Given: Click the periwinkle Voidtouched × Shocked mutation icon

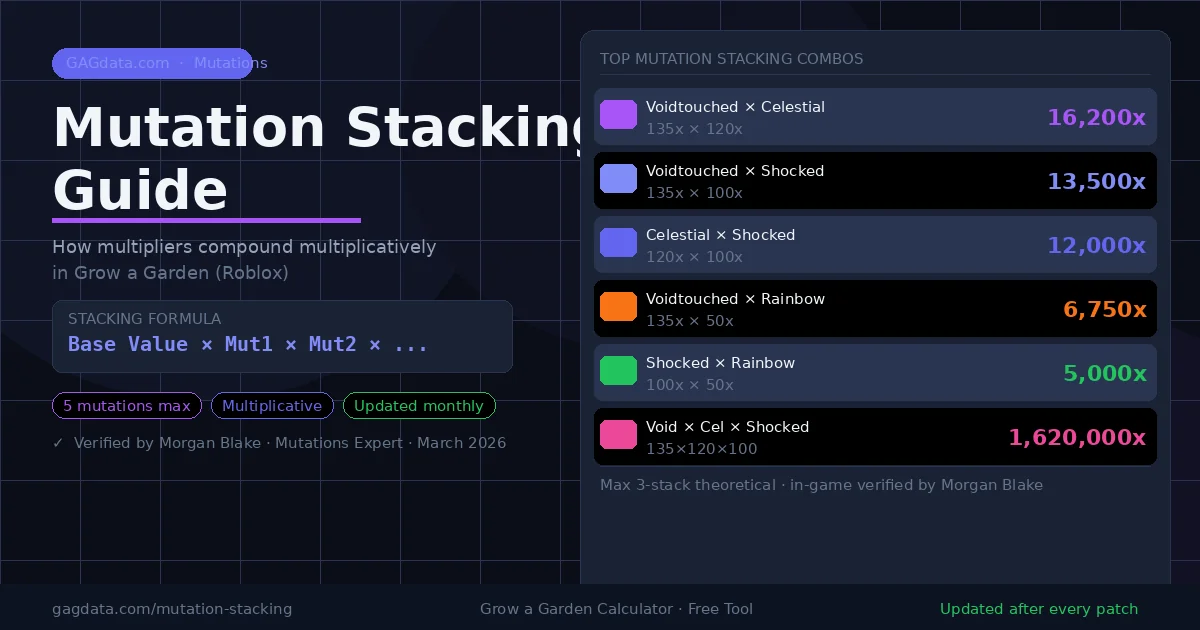Looking at the screenshot, I should click(618, 179).
